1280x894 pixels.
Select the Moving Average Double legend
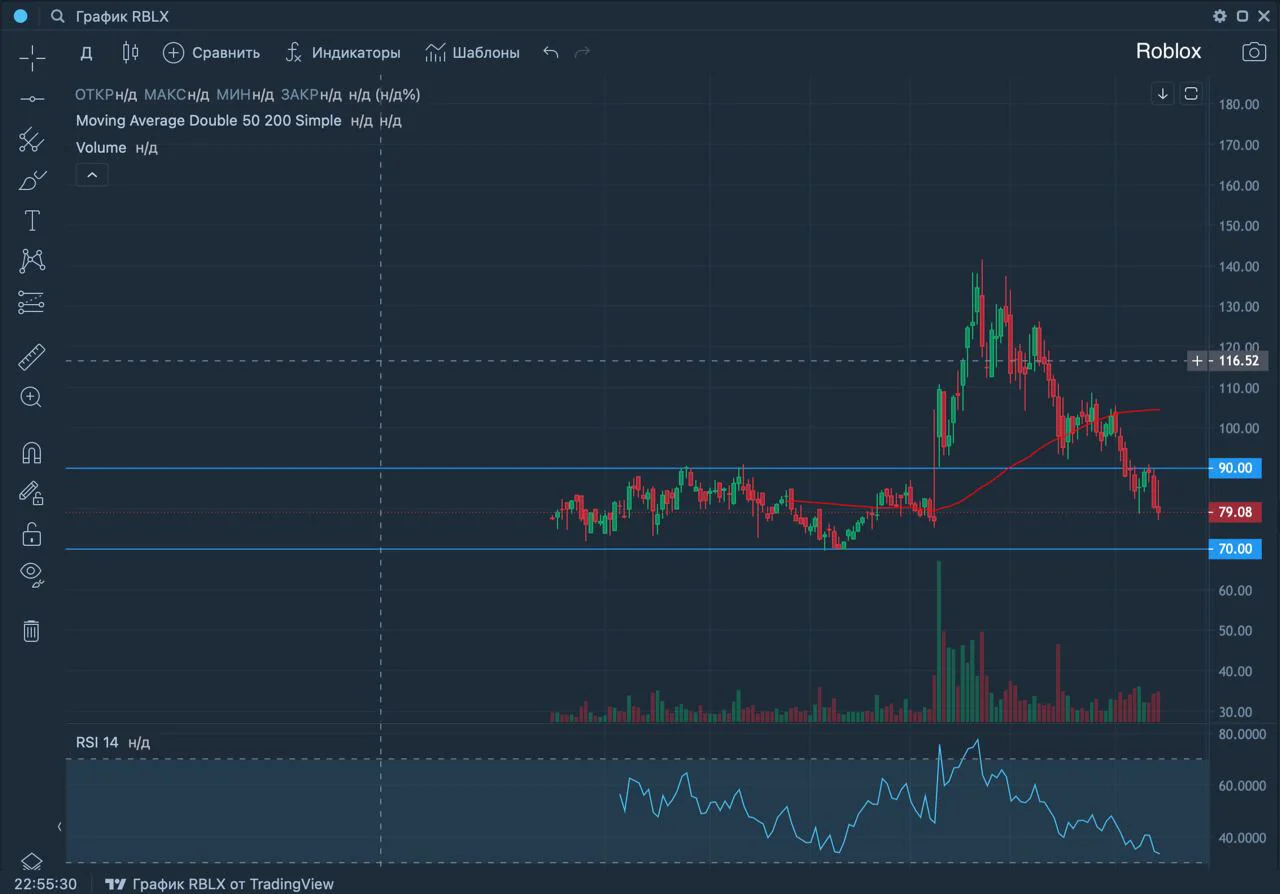(x=209, y=121)
